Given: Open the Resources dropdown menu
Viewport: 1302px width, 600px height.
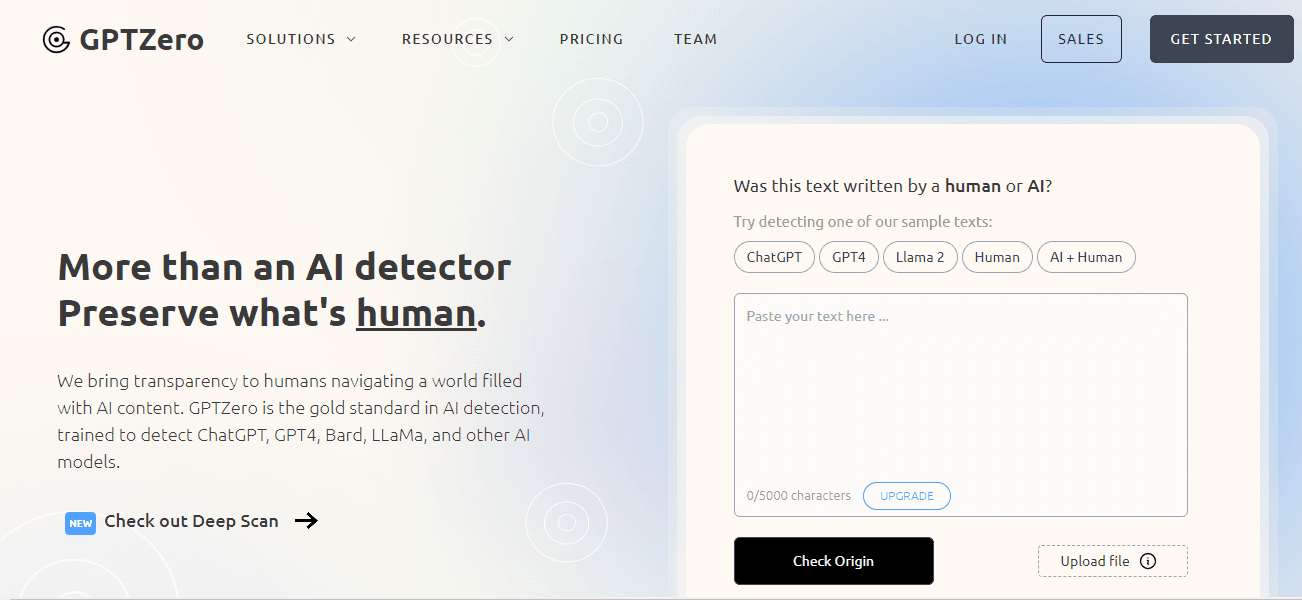Looking at the screenshot, I should (x=457, y=39).
